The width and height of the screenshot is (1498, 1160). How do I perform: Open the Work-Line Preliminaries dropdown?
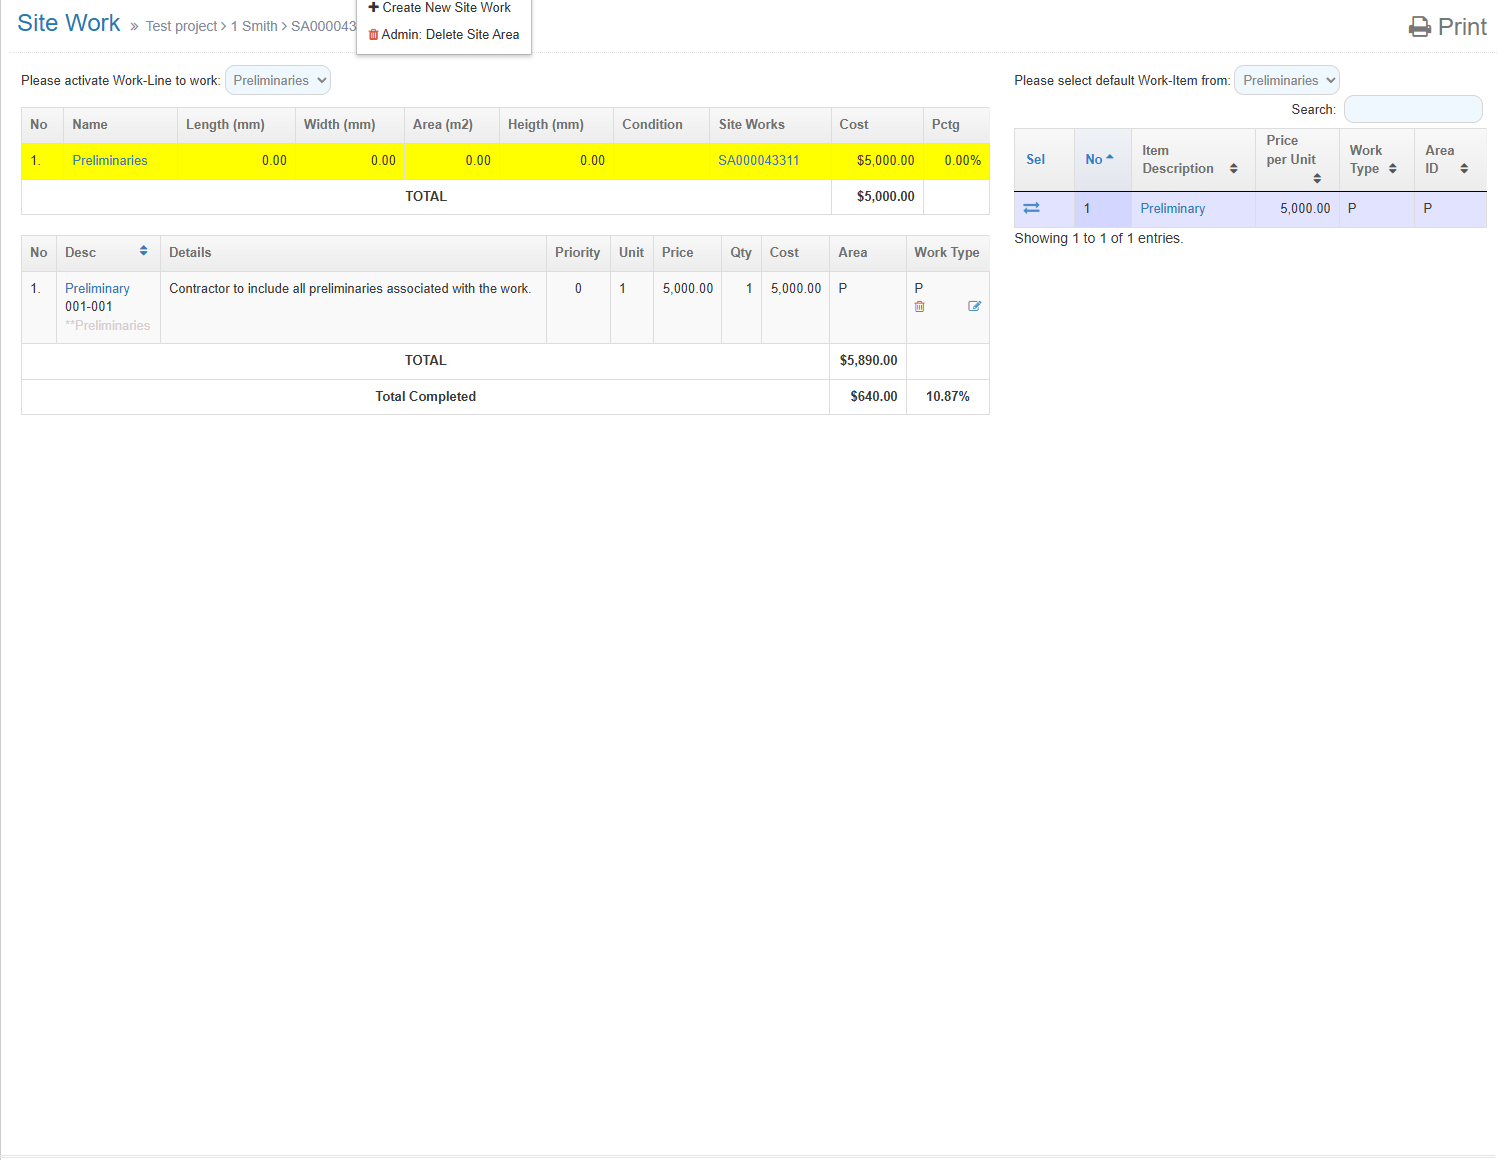(278, 80)
